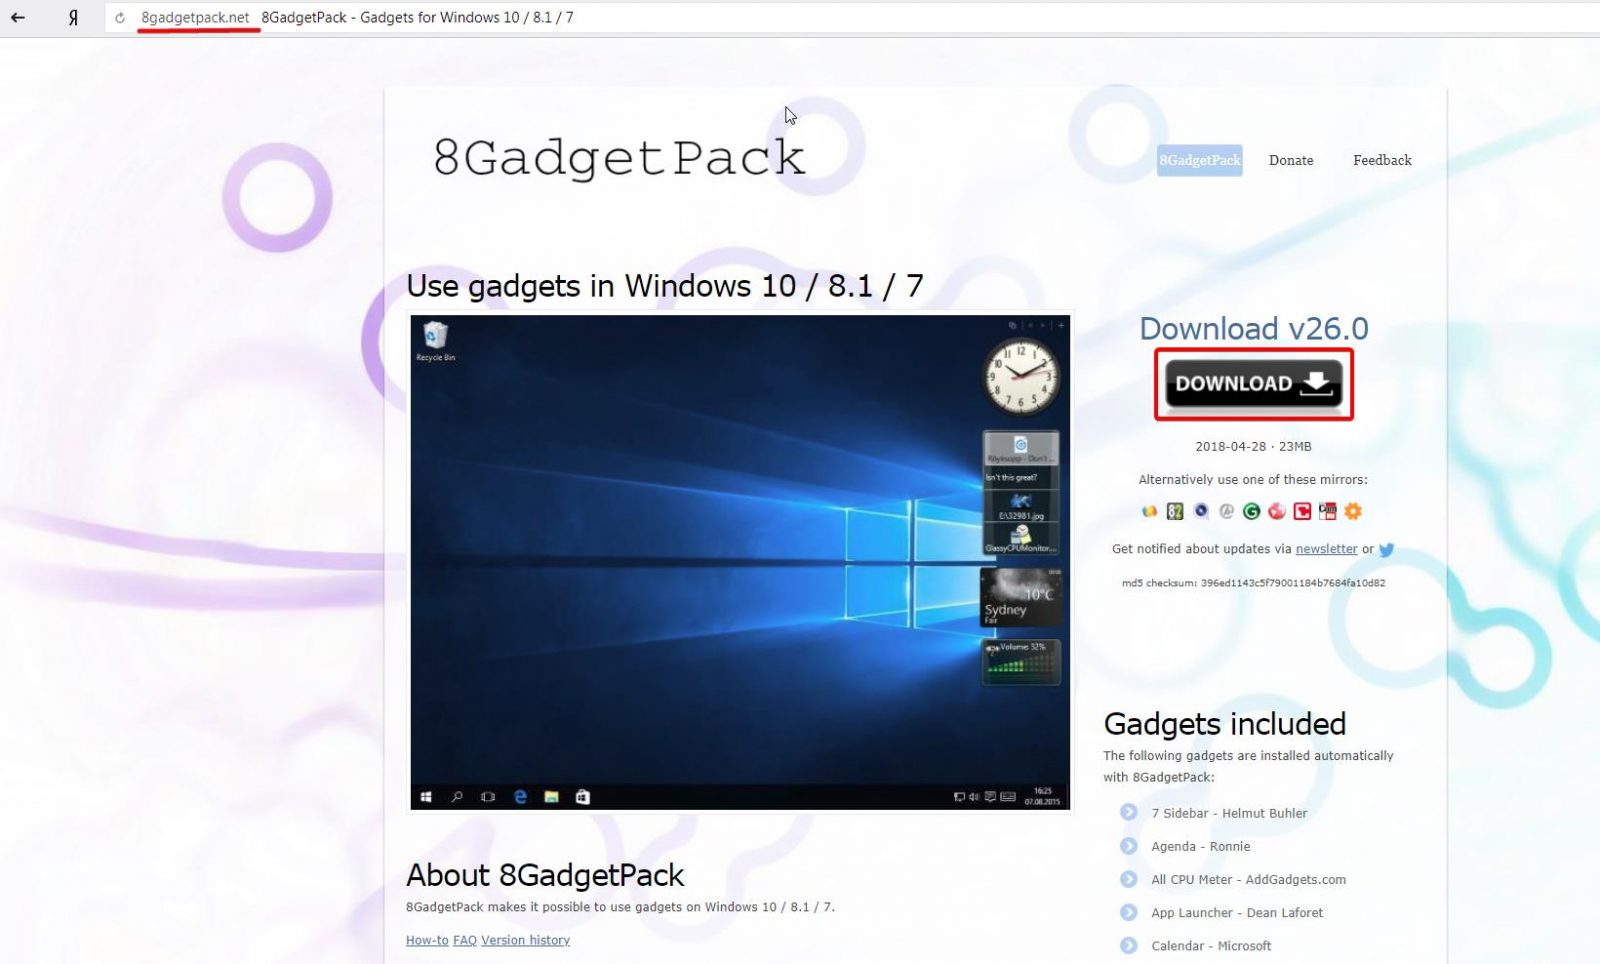Open the multicolor cloud mirror icon
Image resolution: width=1600 pixels, height=964 pixels.
1150,511
